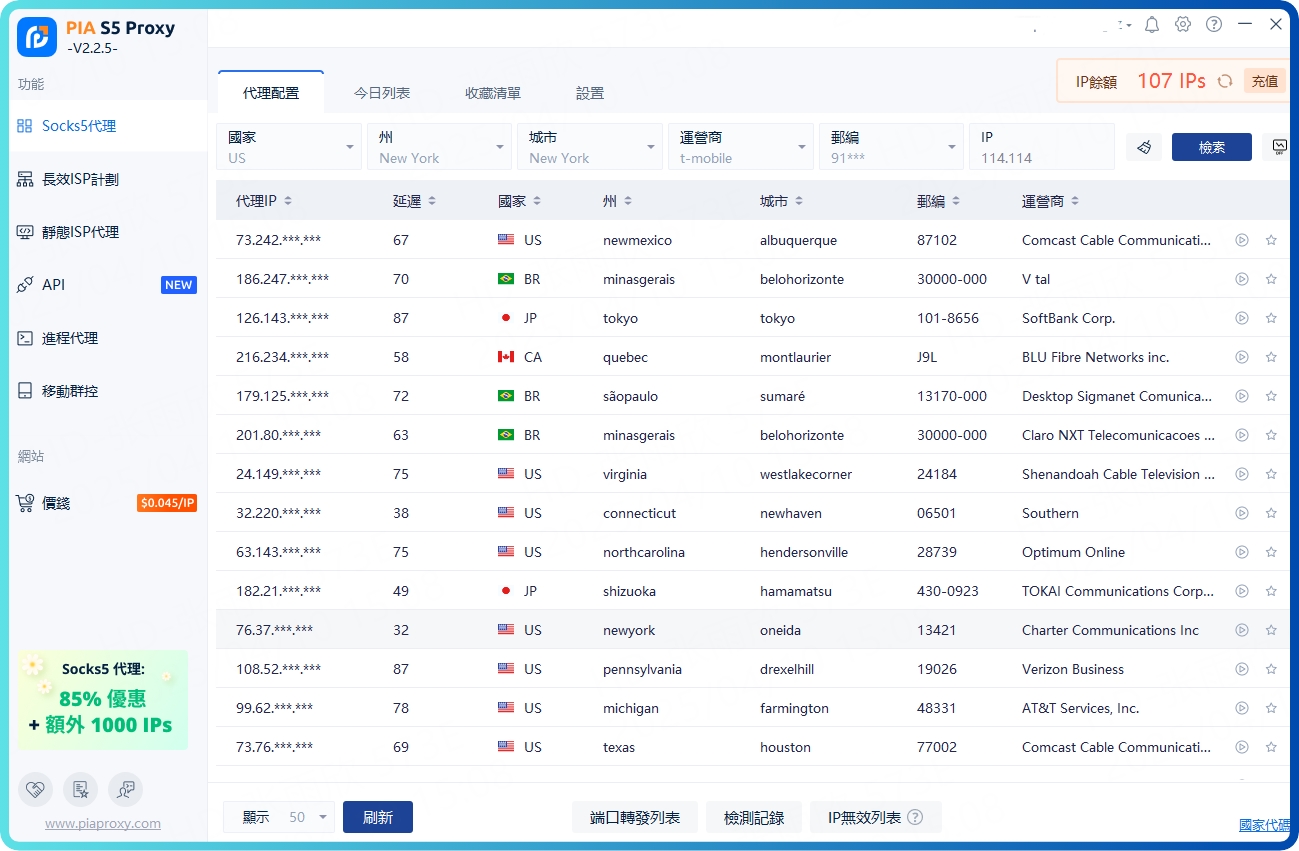Star the 126.143 tokyo proxy as favorite

click(x=1271, y=318)
